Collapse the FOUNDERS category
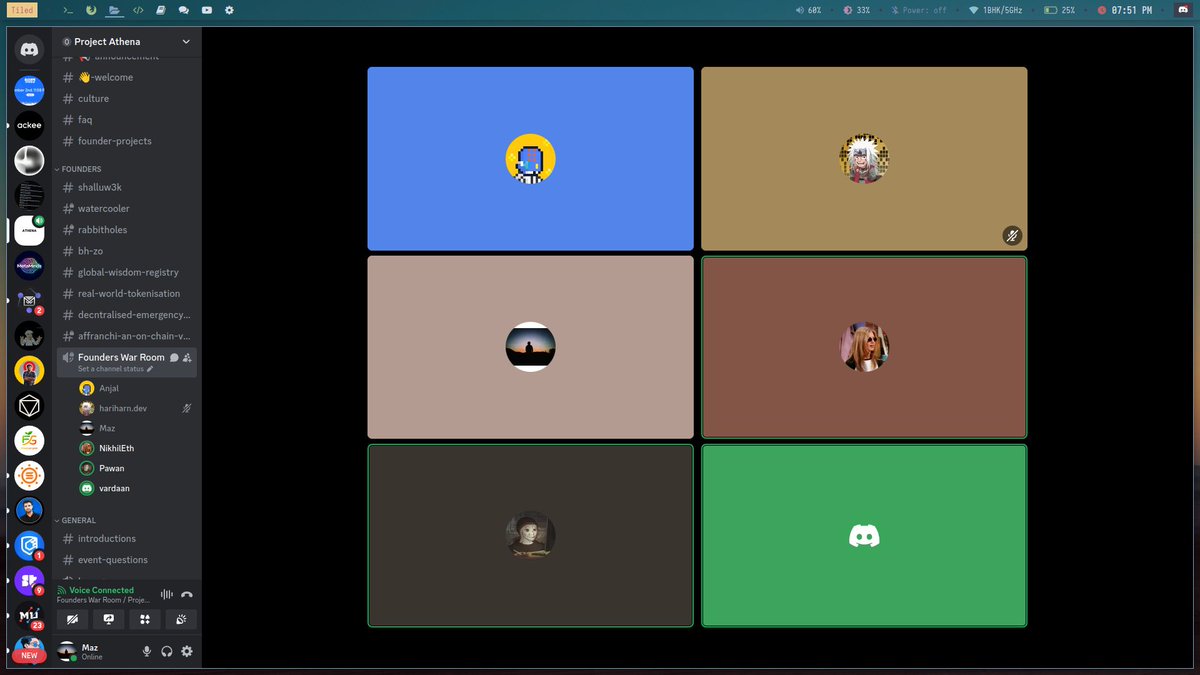The width and height of the screenshot is (1200, 675). coord(78,169)
